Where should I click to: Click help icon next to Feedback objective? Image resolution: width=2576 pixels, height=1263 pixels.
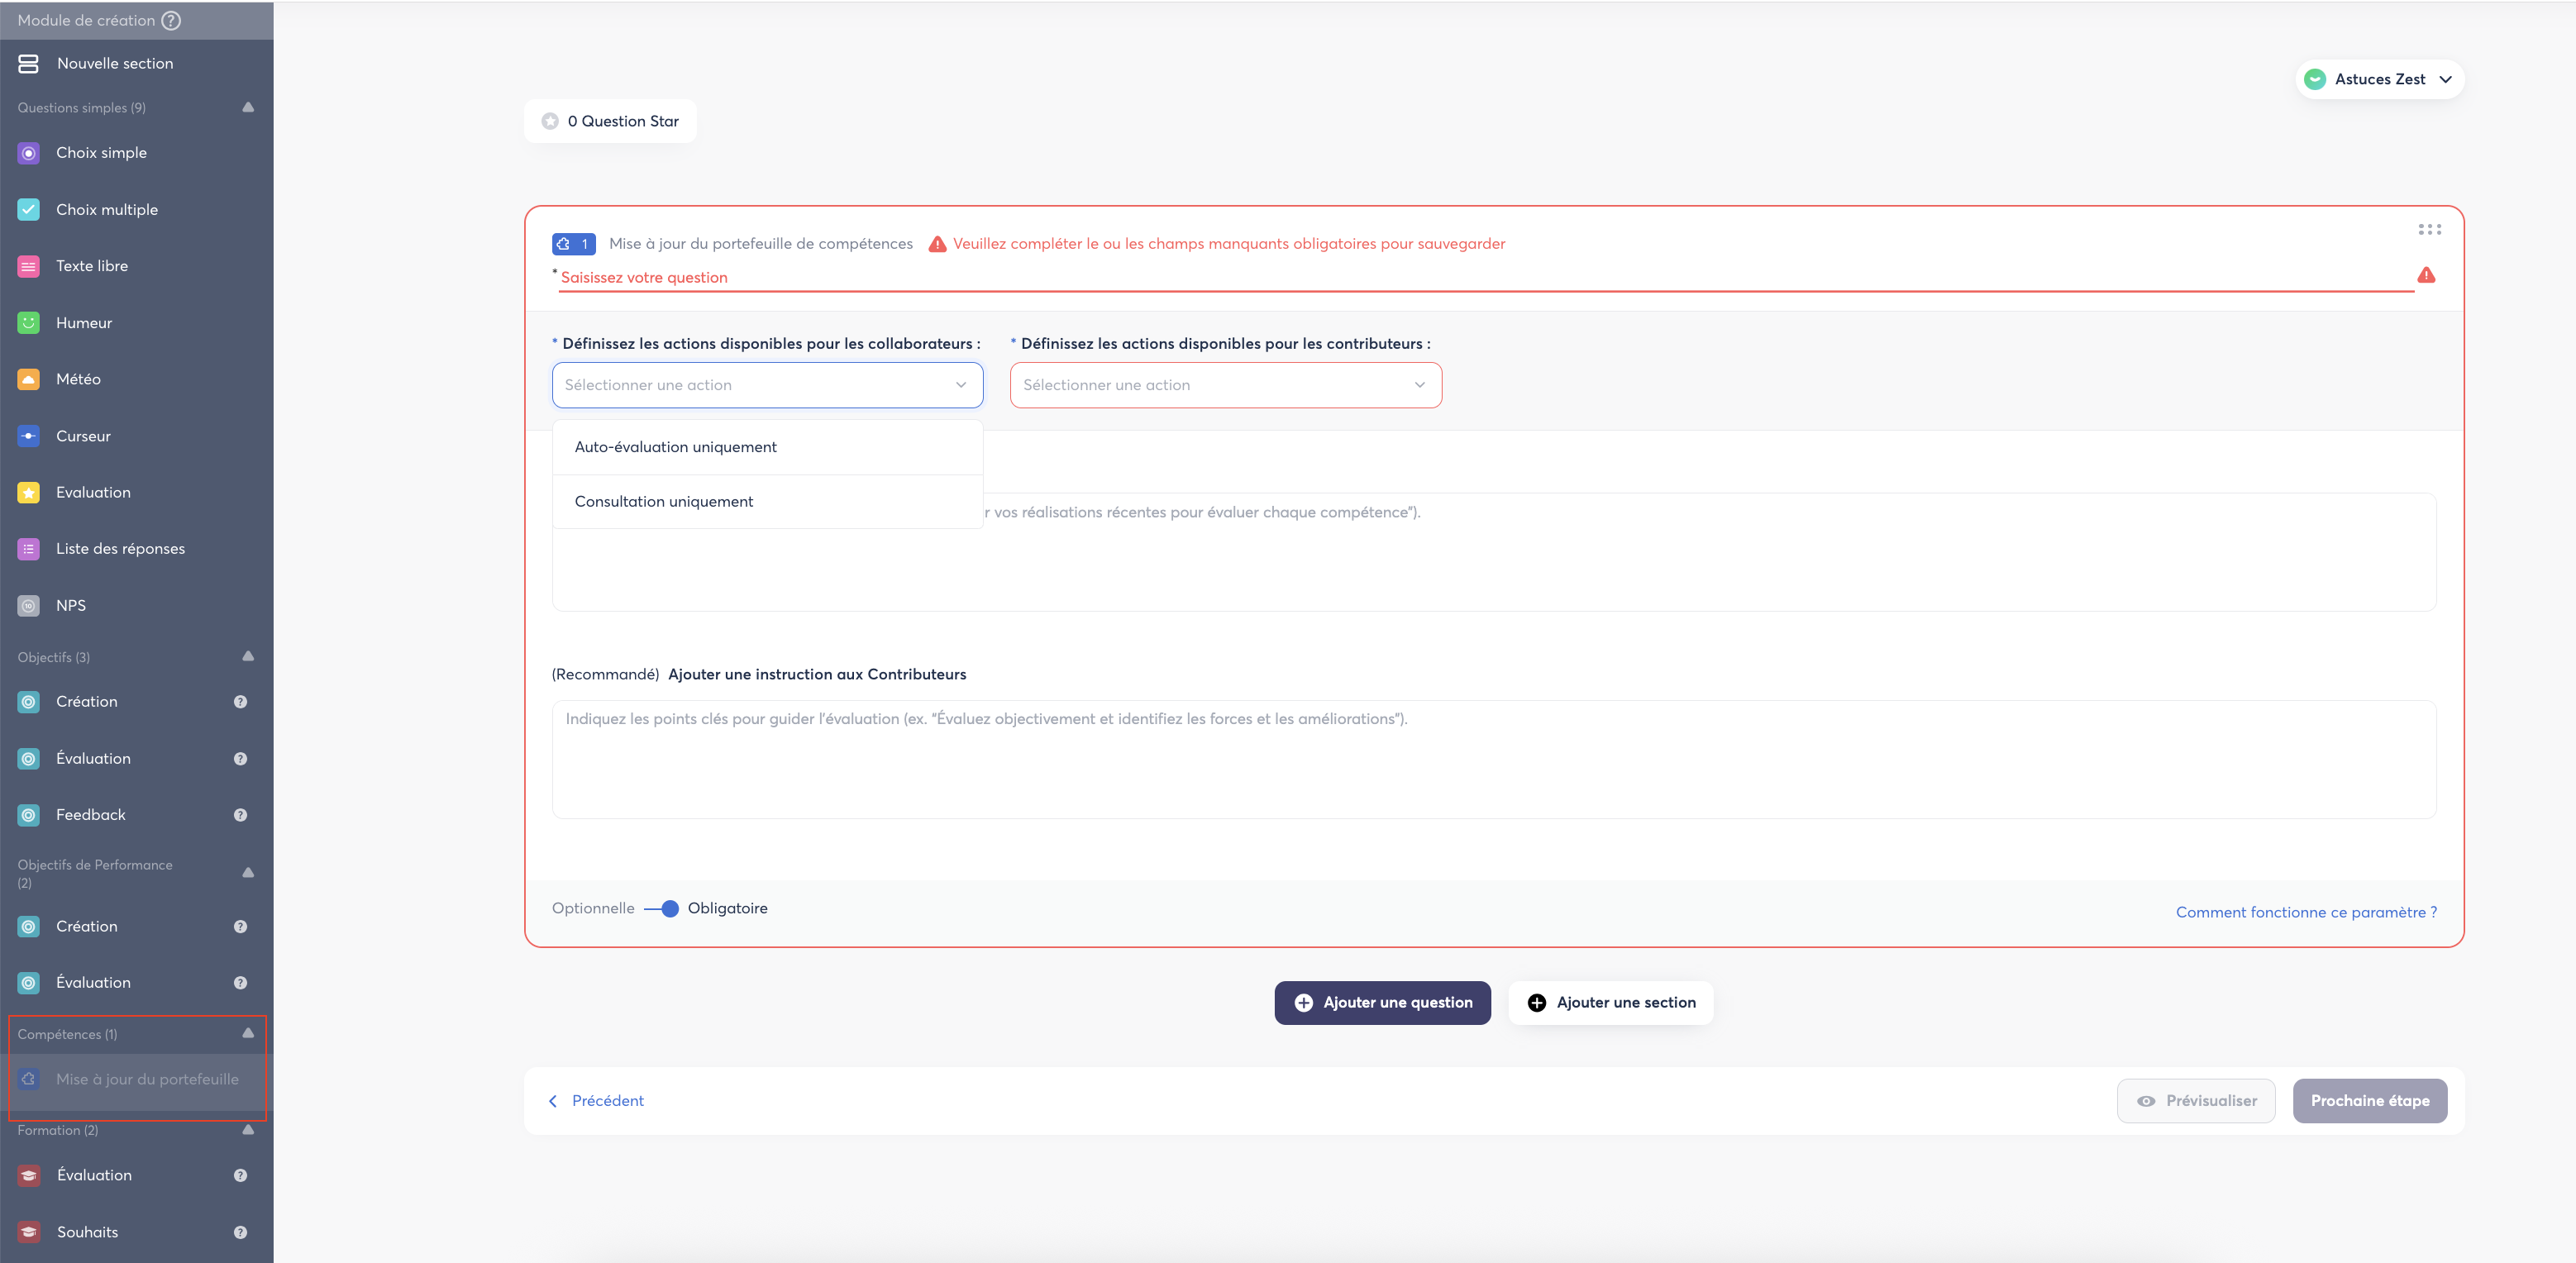(x=240, y=815)
